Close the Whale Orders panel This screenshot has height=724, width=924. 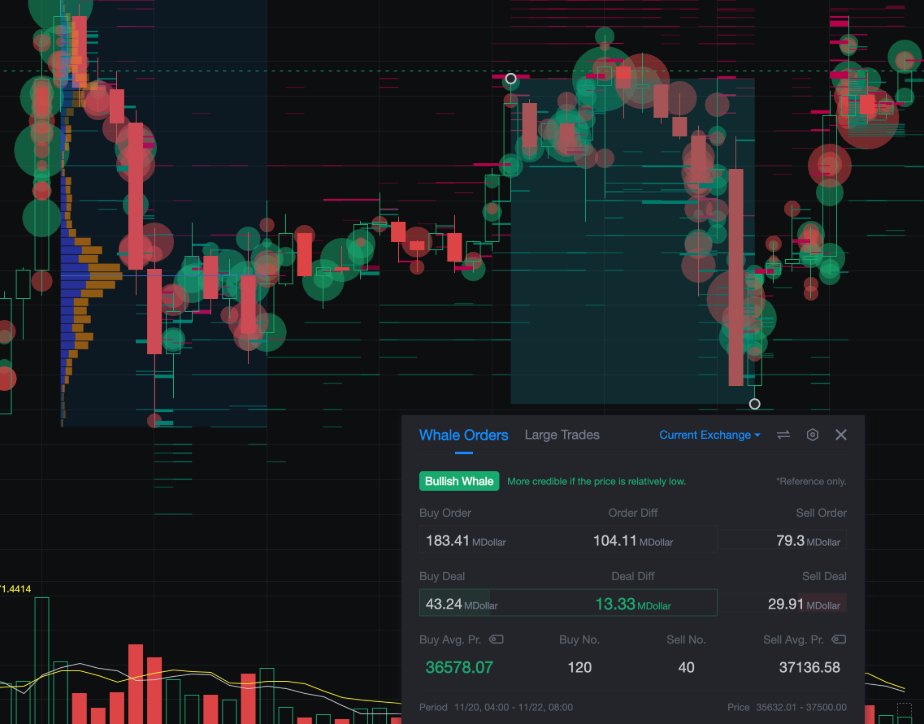841,435
